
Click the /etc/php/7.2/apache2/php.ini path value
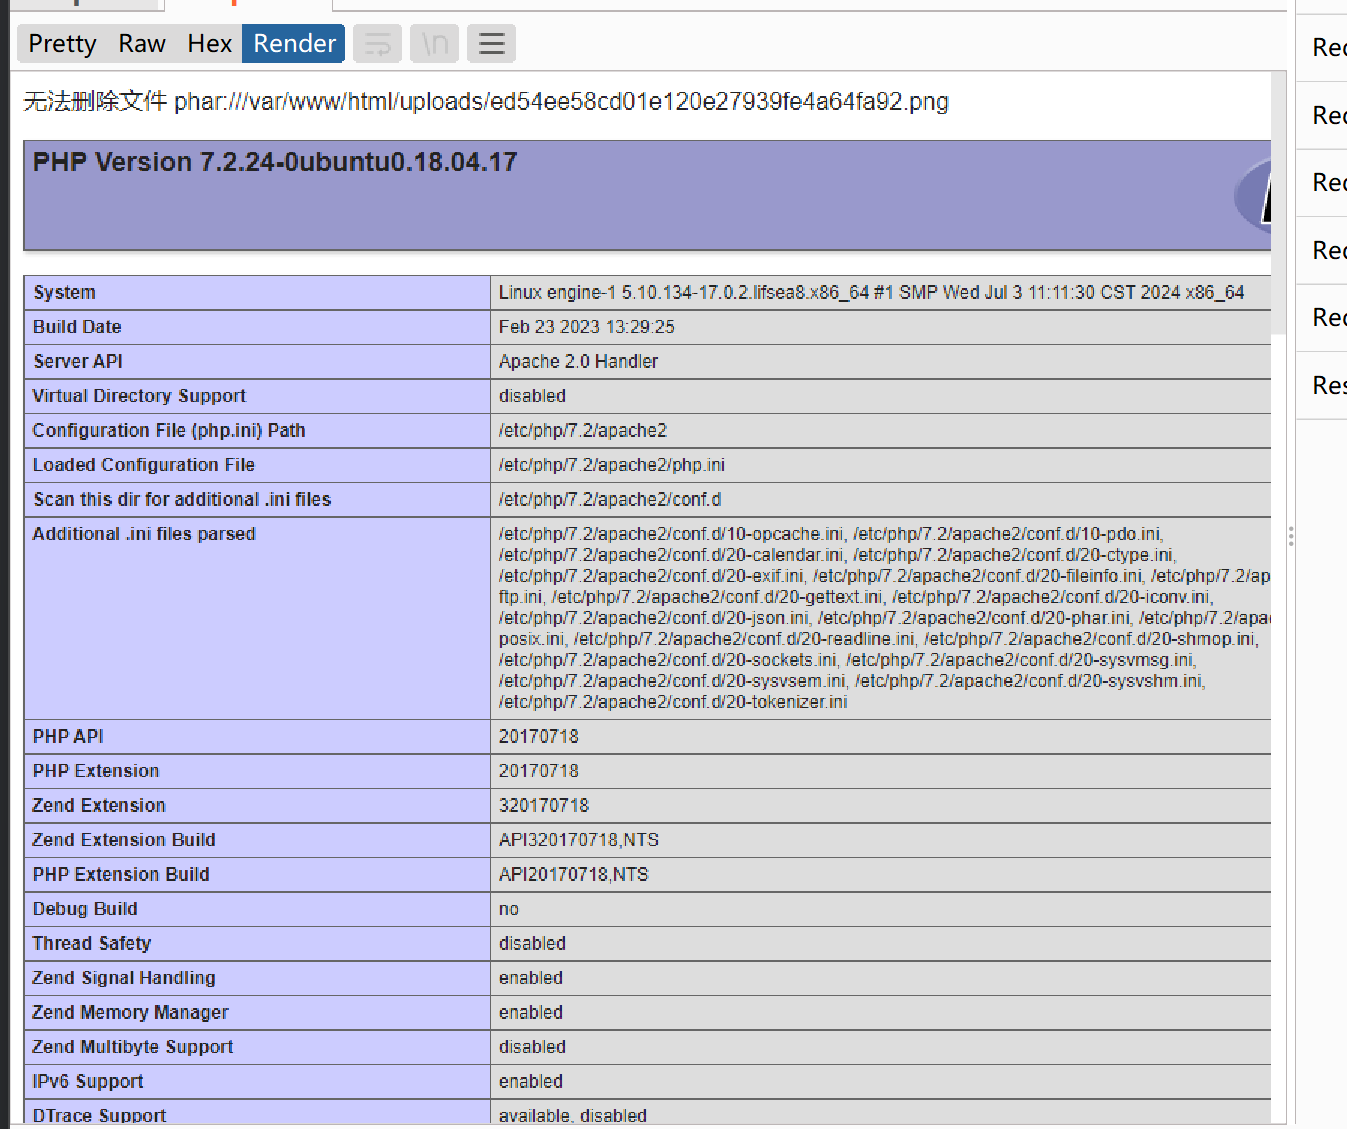(611, 465)
